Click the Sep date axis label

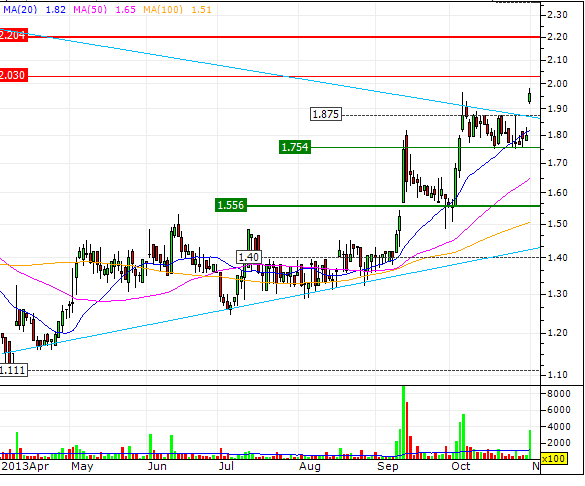coord(388,467)
